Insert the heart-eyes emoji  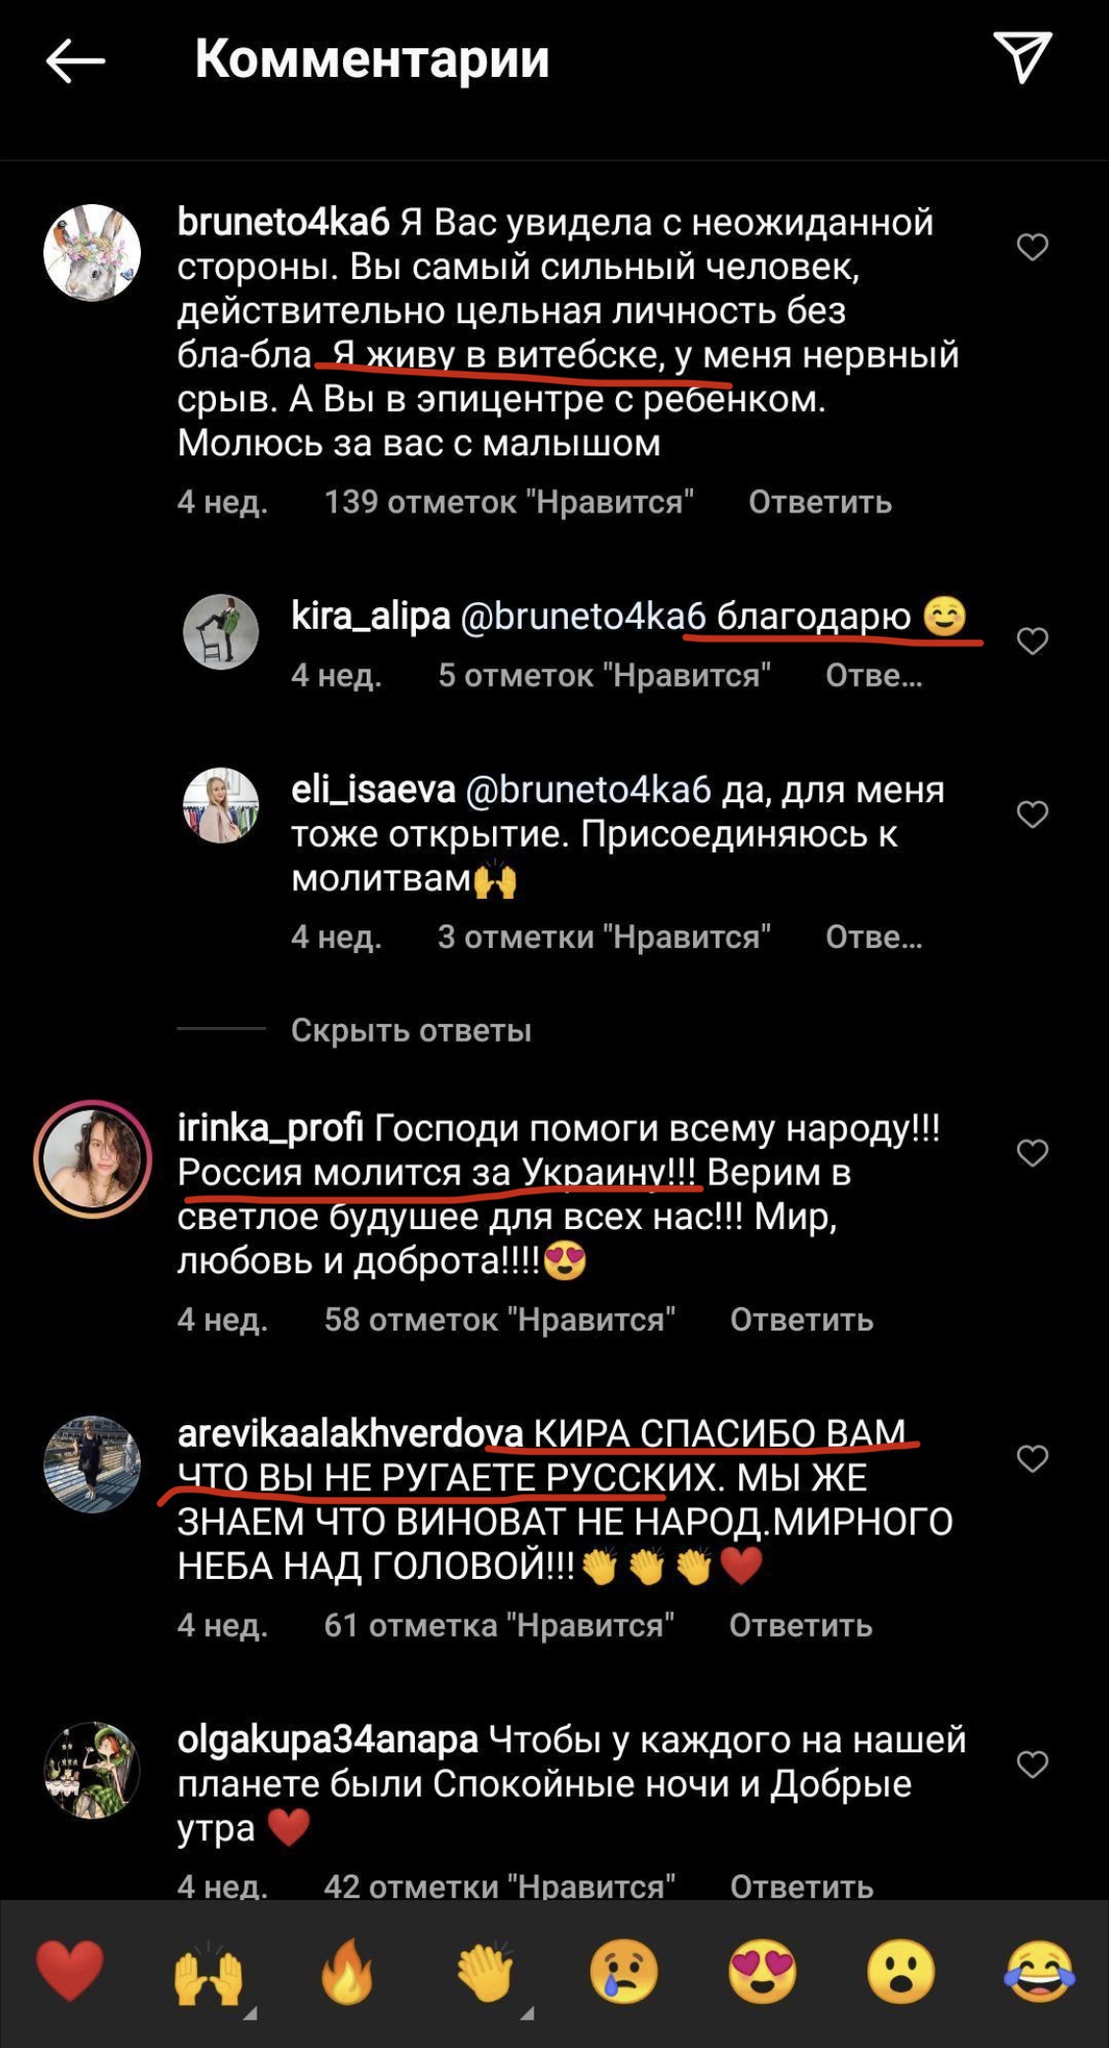click(x=763, y=1971)
